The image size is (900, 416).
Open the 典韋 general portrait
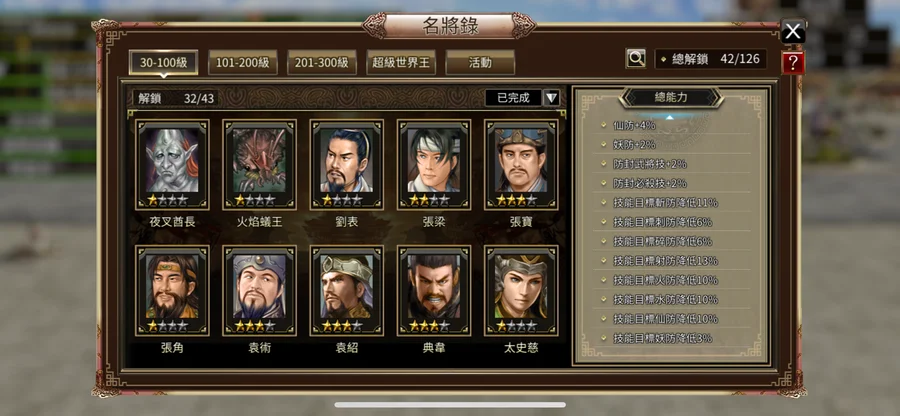click(x=434, y=291)
